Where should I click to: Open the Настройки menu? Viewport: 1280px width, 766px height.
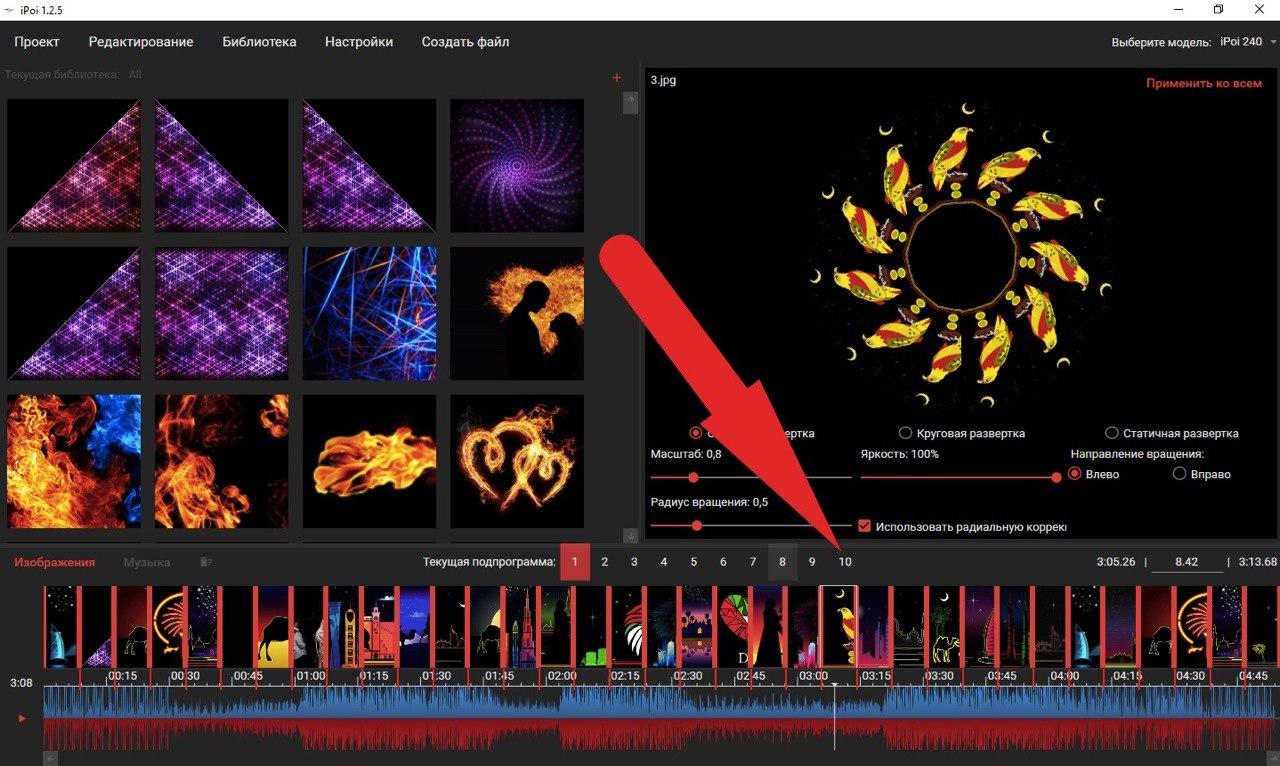pos(359,42)
